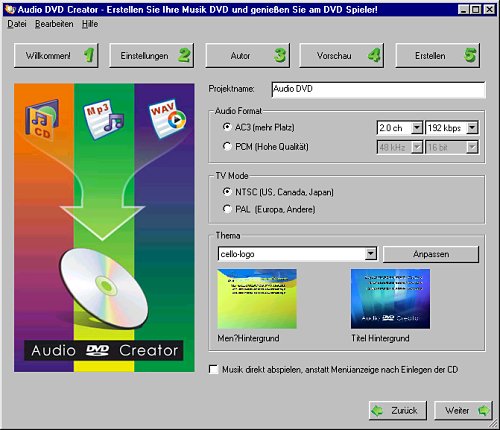Maximize the Audio DVD Creator window
This screenshot has height=430, width=500.
point(476,10)
